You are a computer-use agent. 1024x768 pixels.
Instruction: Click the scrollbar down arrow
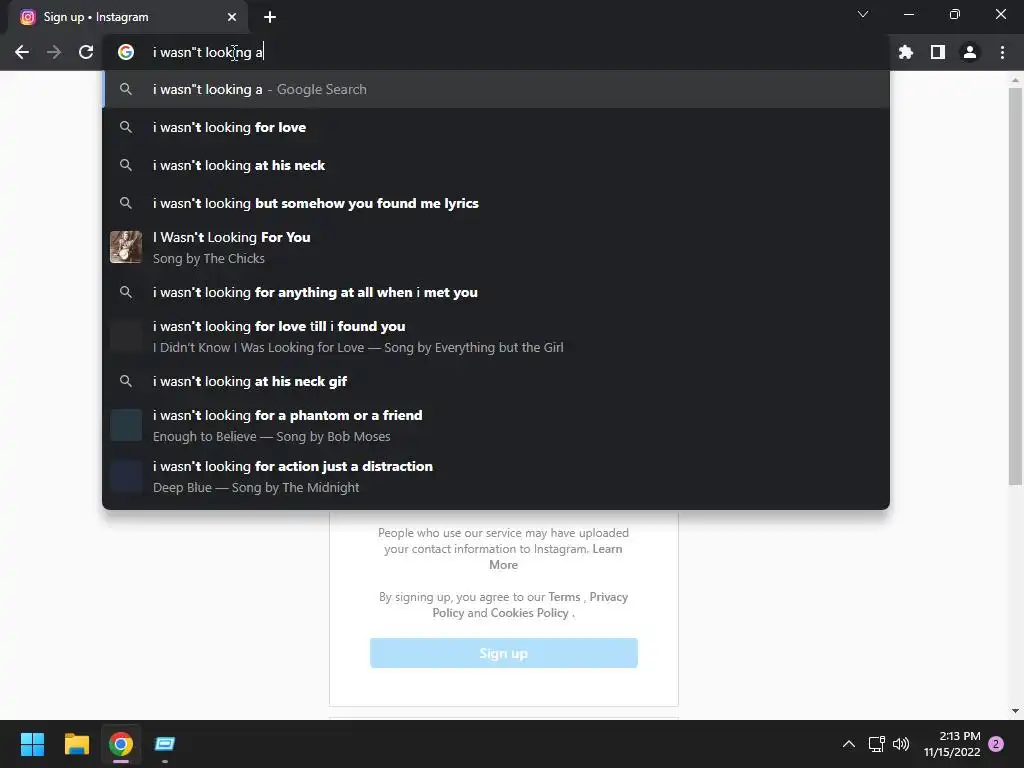(x=1015, y=711)
